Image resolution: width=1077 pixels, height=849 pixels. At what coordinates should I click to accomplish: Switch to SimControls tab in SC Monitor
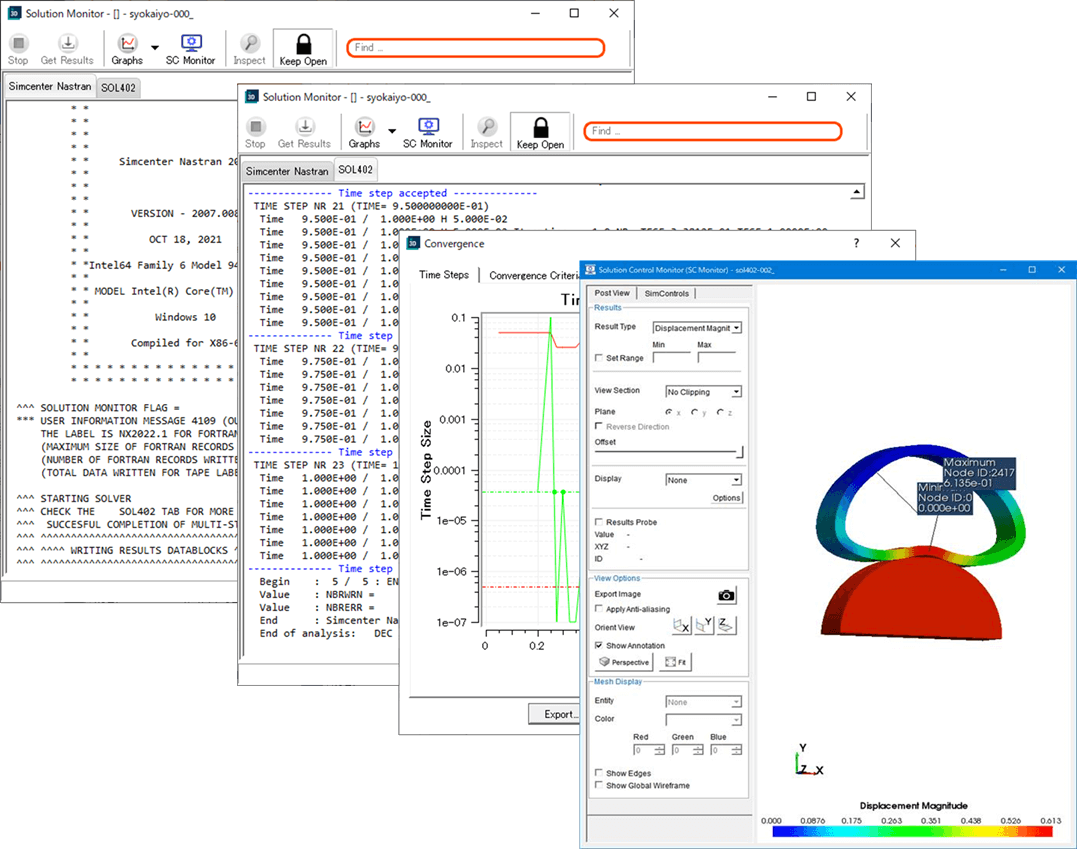pyautogui.click(x=666, y=293)
